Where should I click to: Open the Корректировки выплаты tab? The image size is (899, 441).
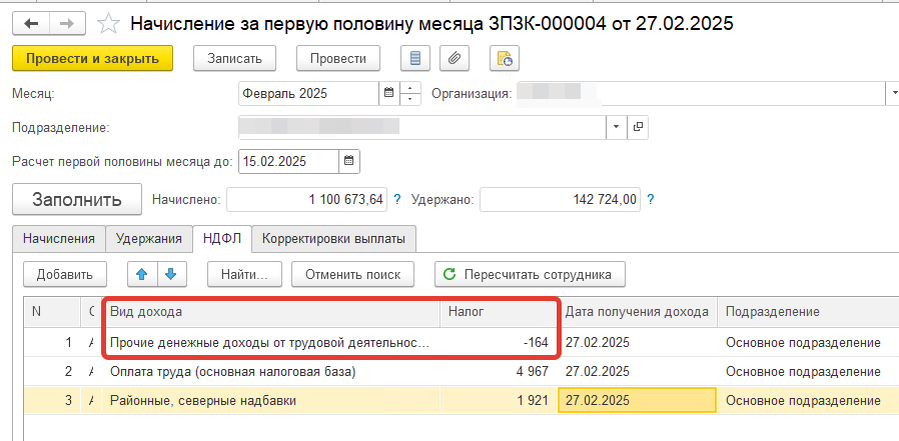coord(334,239)
